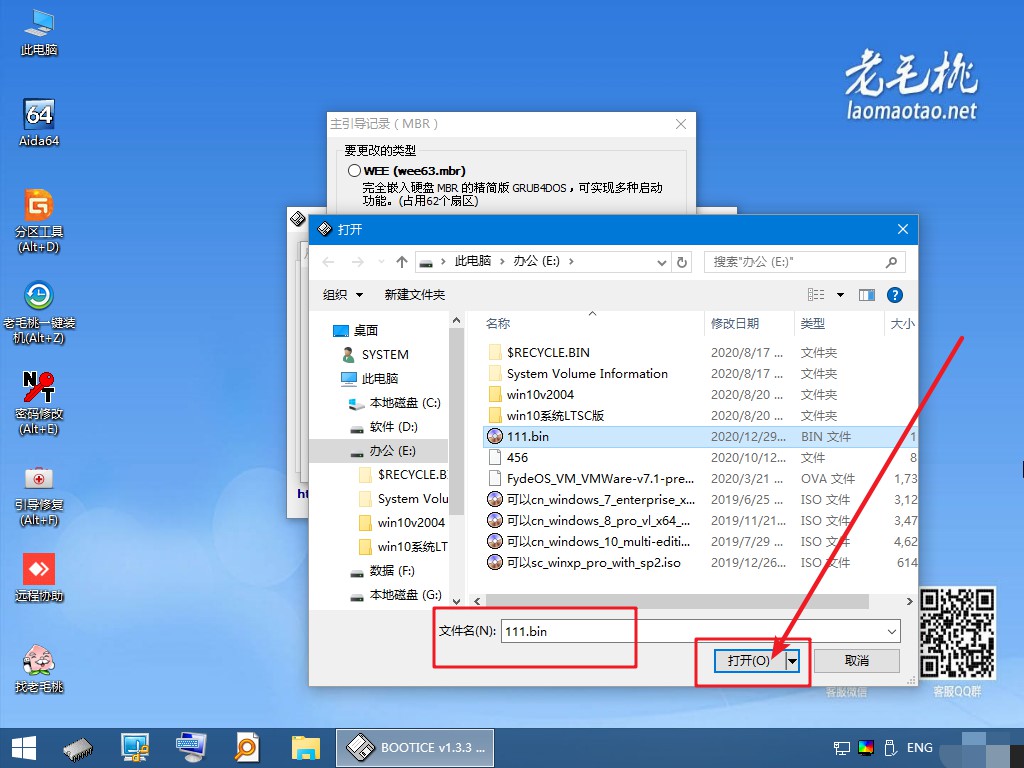Go up one folder level
The image size is (1024, 768).
402,262
